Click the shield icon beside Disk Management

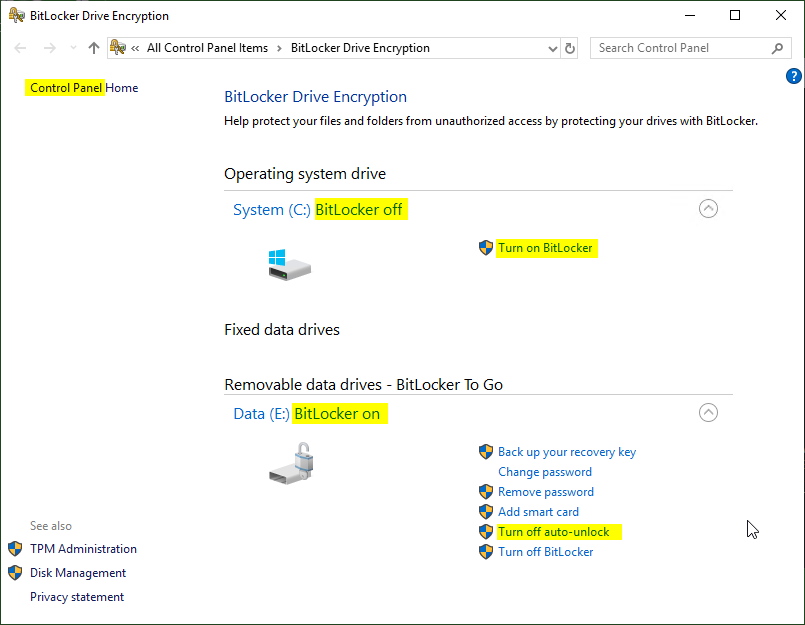[15, 573]
